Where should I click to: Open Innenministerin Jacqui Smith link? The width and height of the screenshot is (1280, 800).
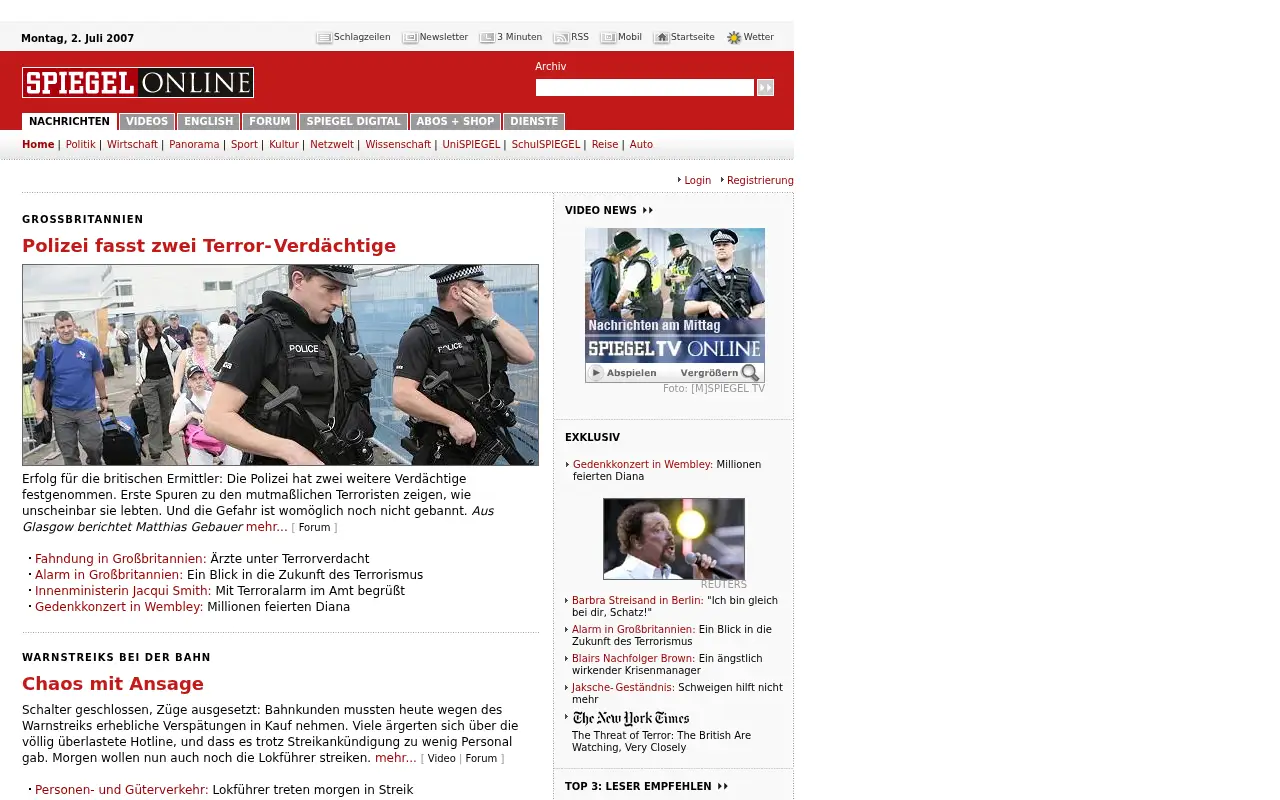tap(123, 591)
